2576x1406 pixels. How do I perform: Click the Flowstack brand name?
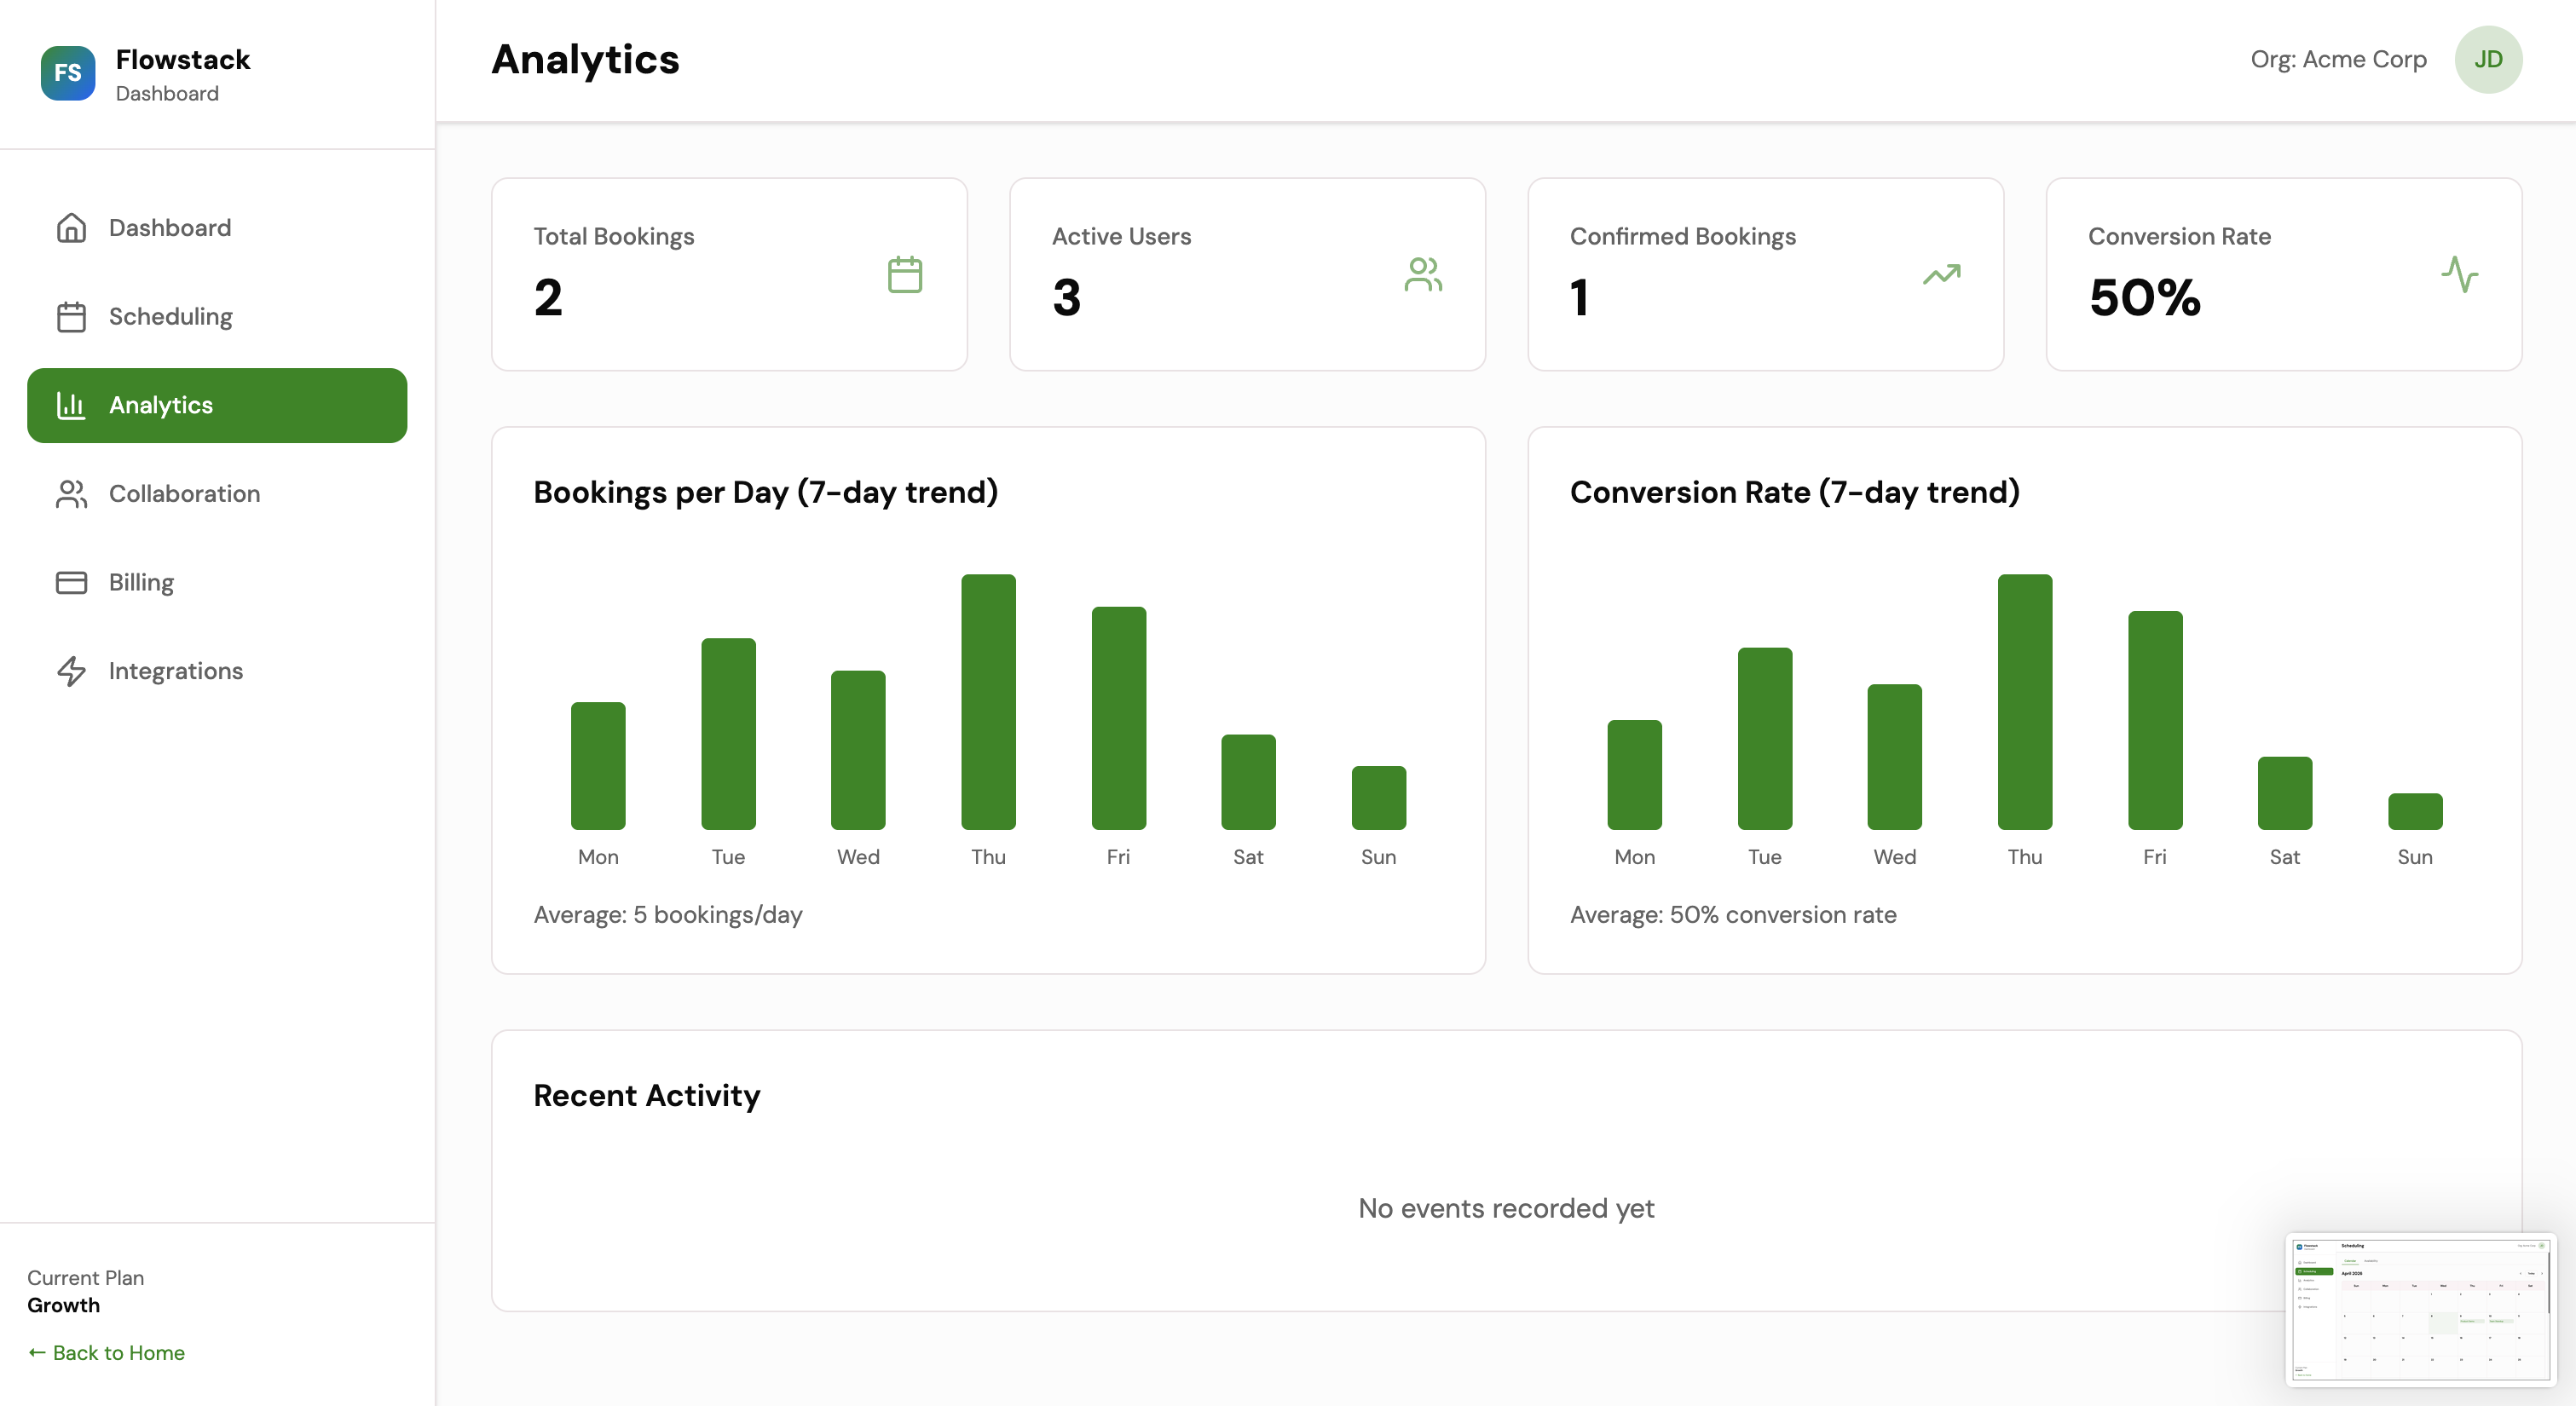pos(183,60)
